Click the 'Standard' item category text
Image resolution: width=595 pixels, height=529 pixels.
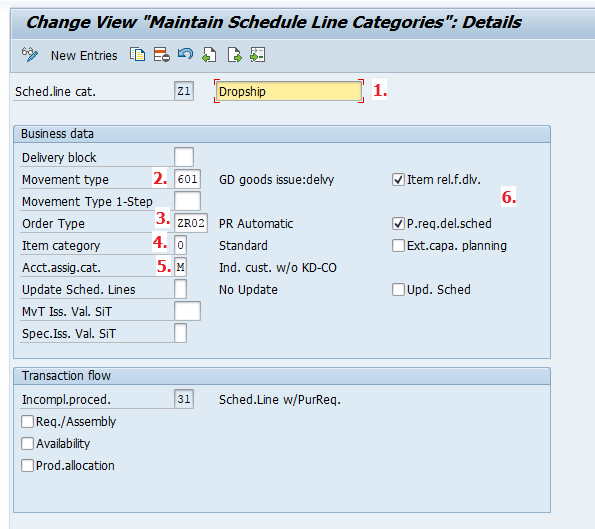[243, 246]
